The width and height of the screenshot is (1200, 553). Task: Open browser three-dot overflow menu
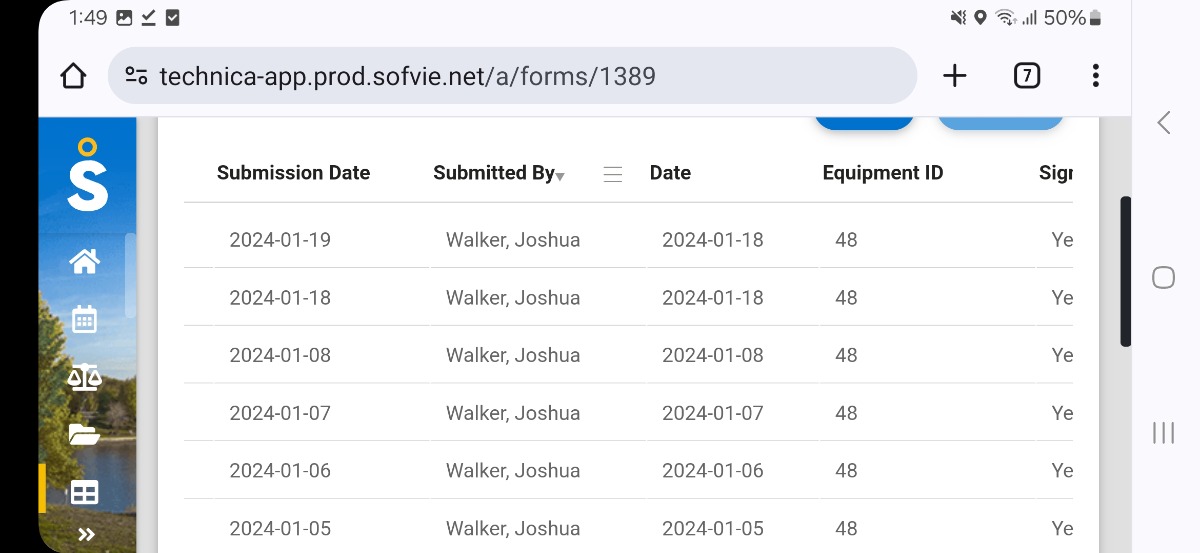1096,75
